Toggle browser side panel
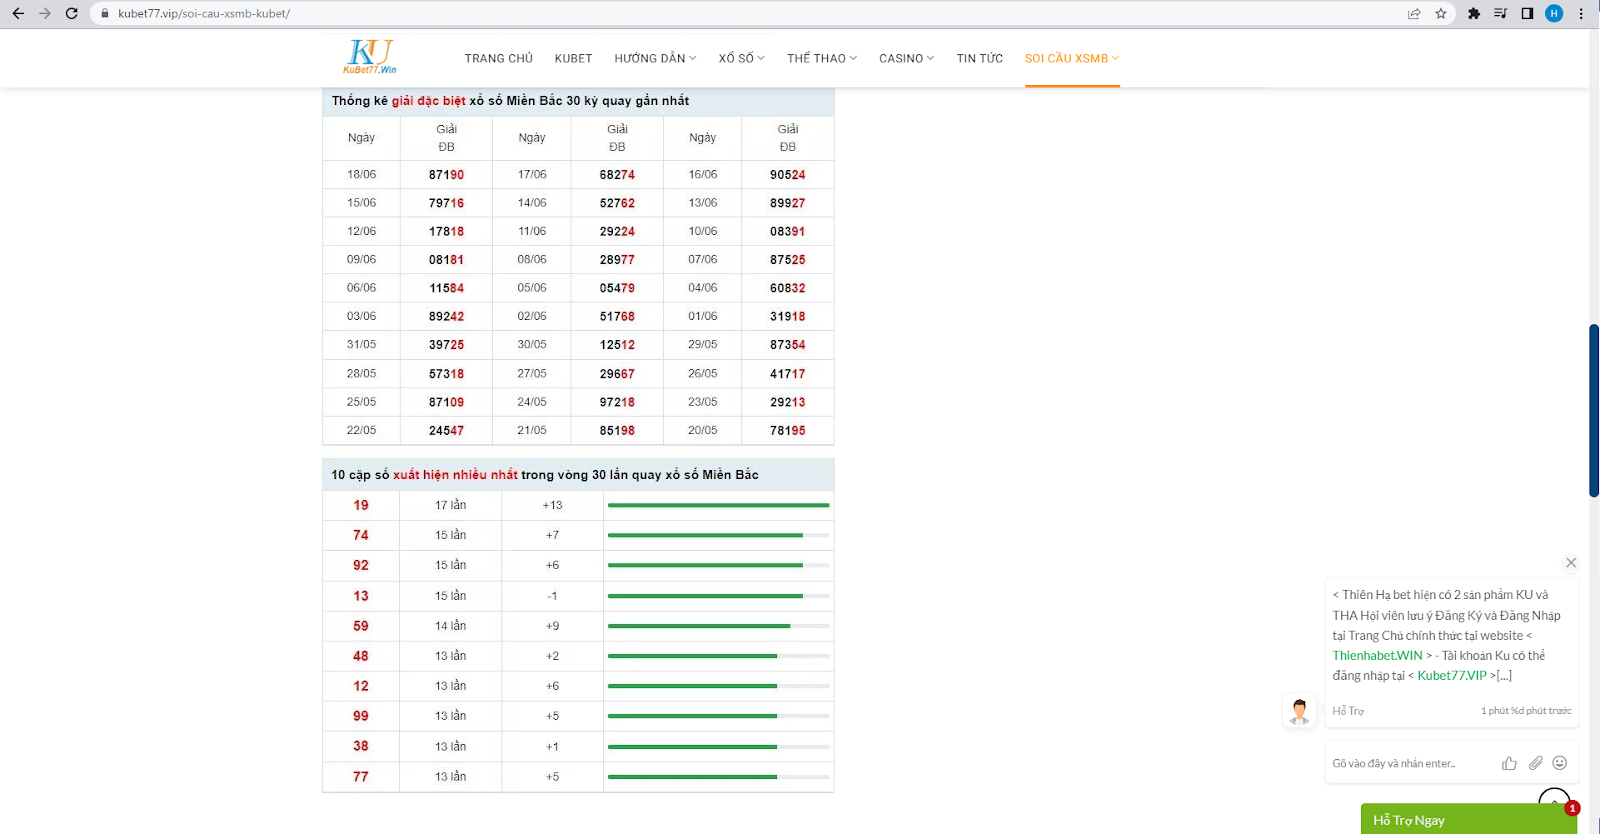Screen dimensions: 1600x834 click(x=1527, y=14)
